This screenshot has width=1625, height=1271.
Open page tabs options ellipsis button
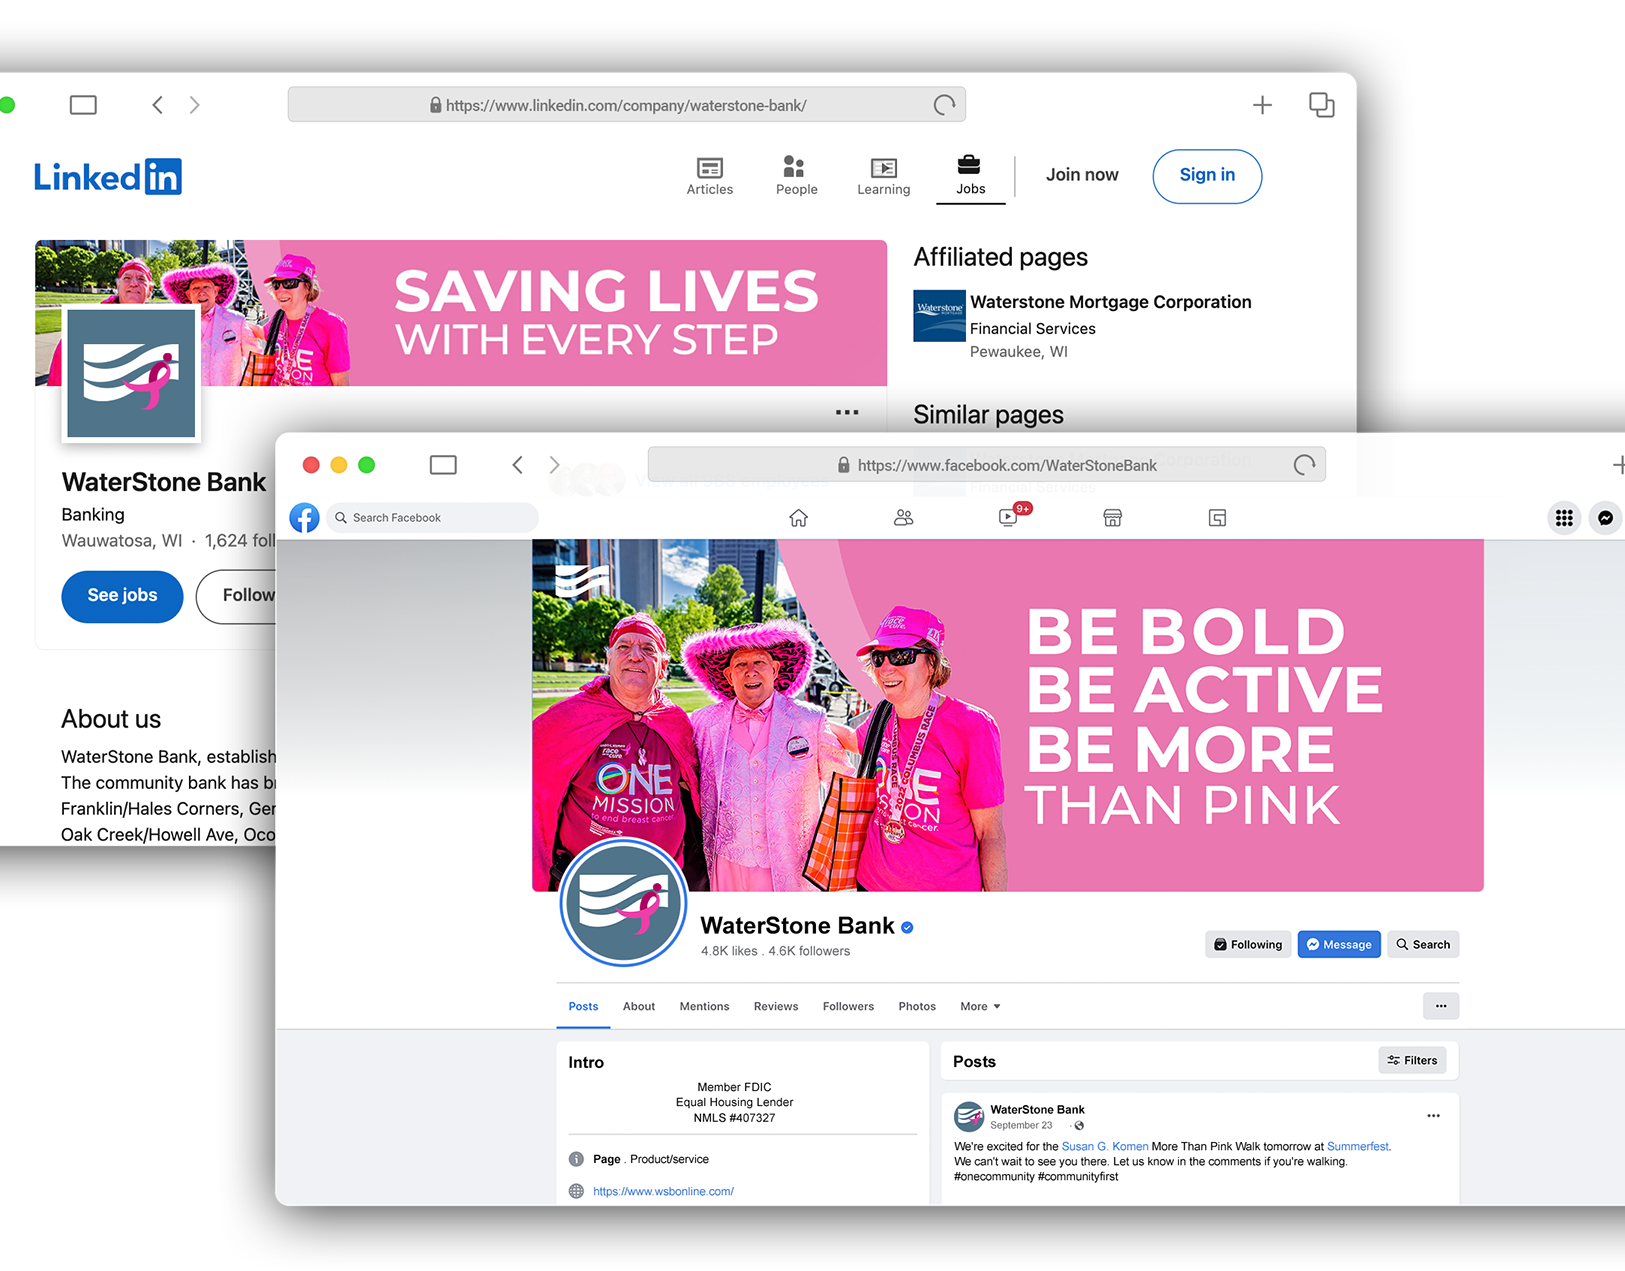1441,1006
